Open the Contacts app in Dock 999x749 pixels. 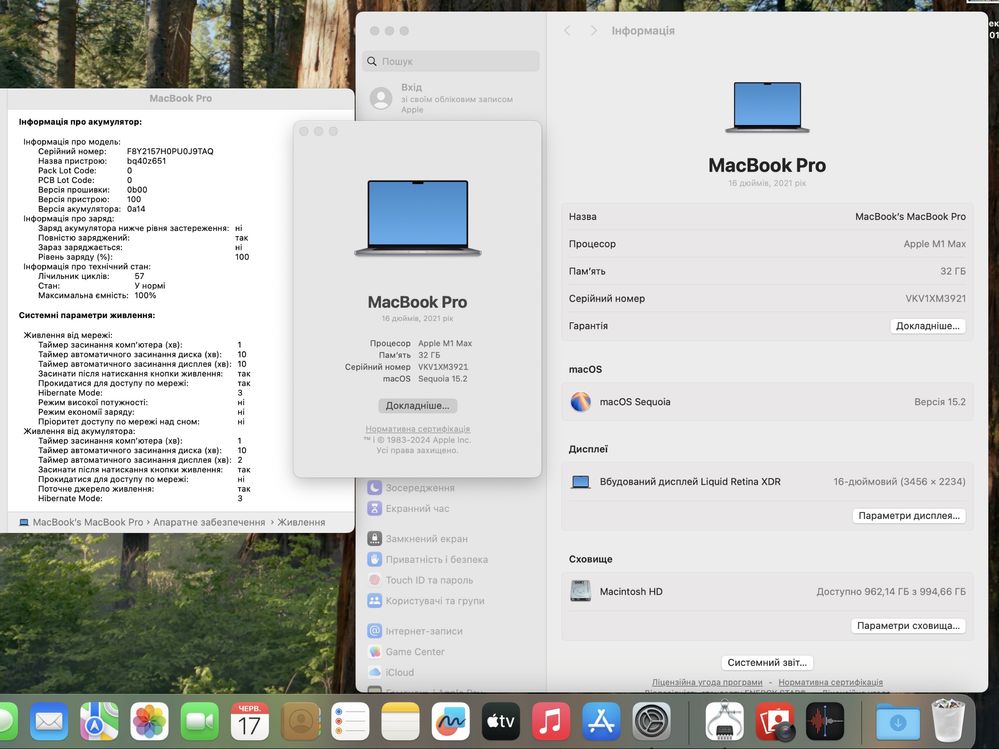299,722
